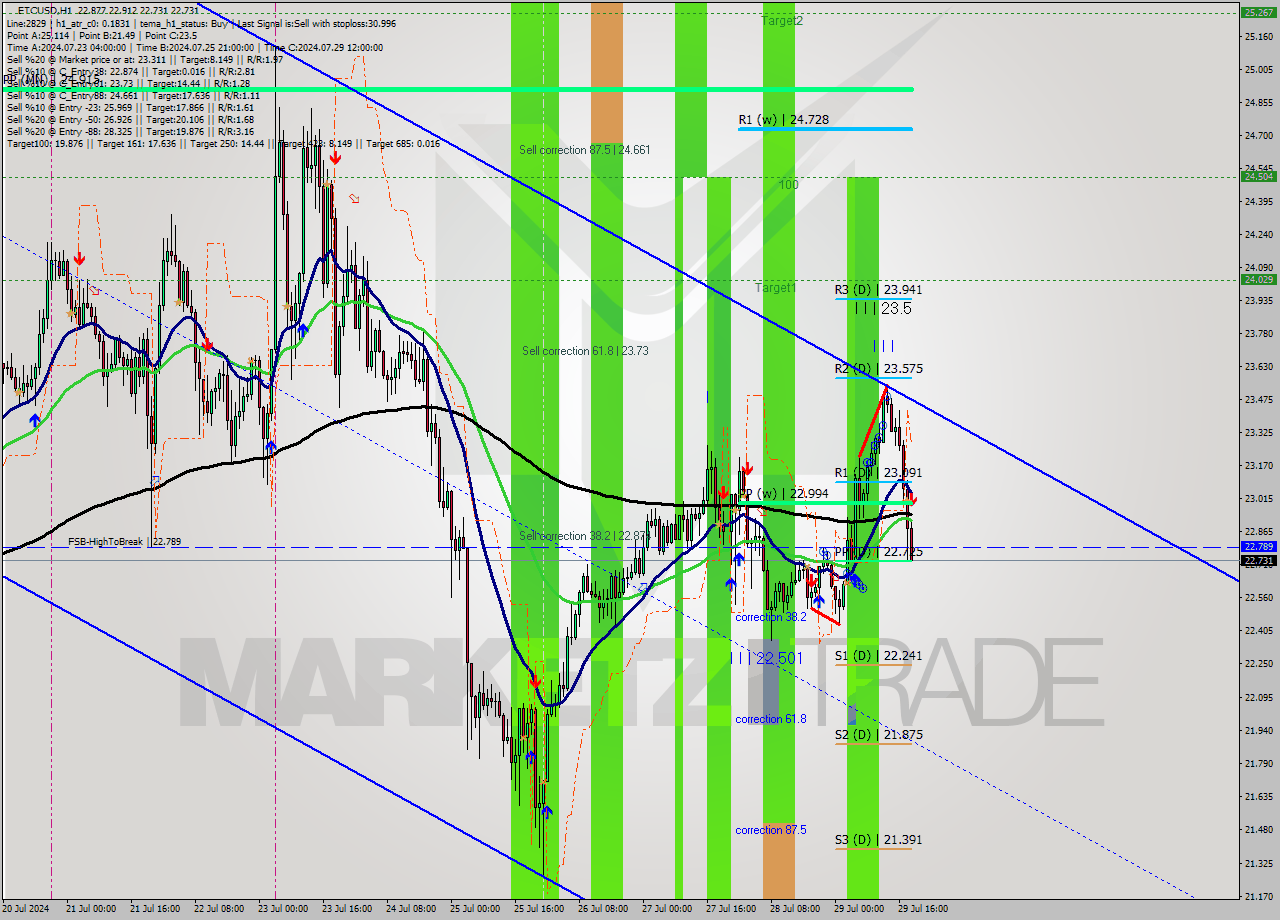Click the '| | | 22.501' level label
This screenshot has width=1280, height=920.
click(766, 658)
